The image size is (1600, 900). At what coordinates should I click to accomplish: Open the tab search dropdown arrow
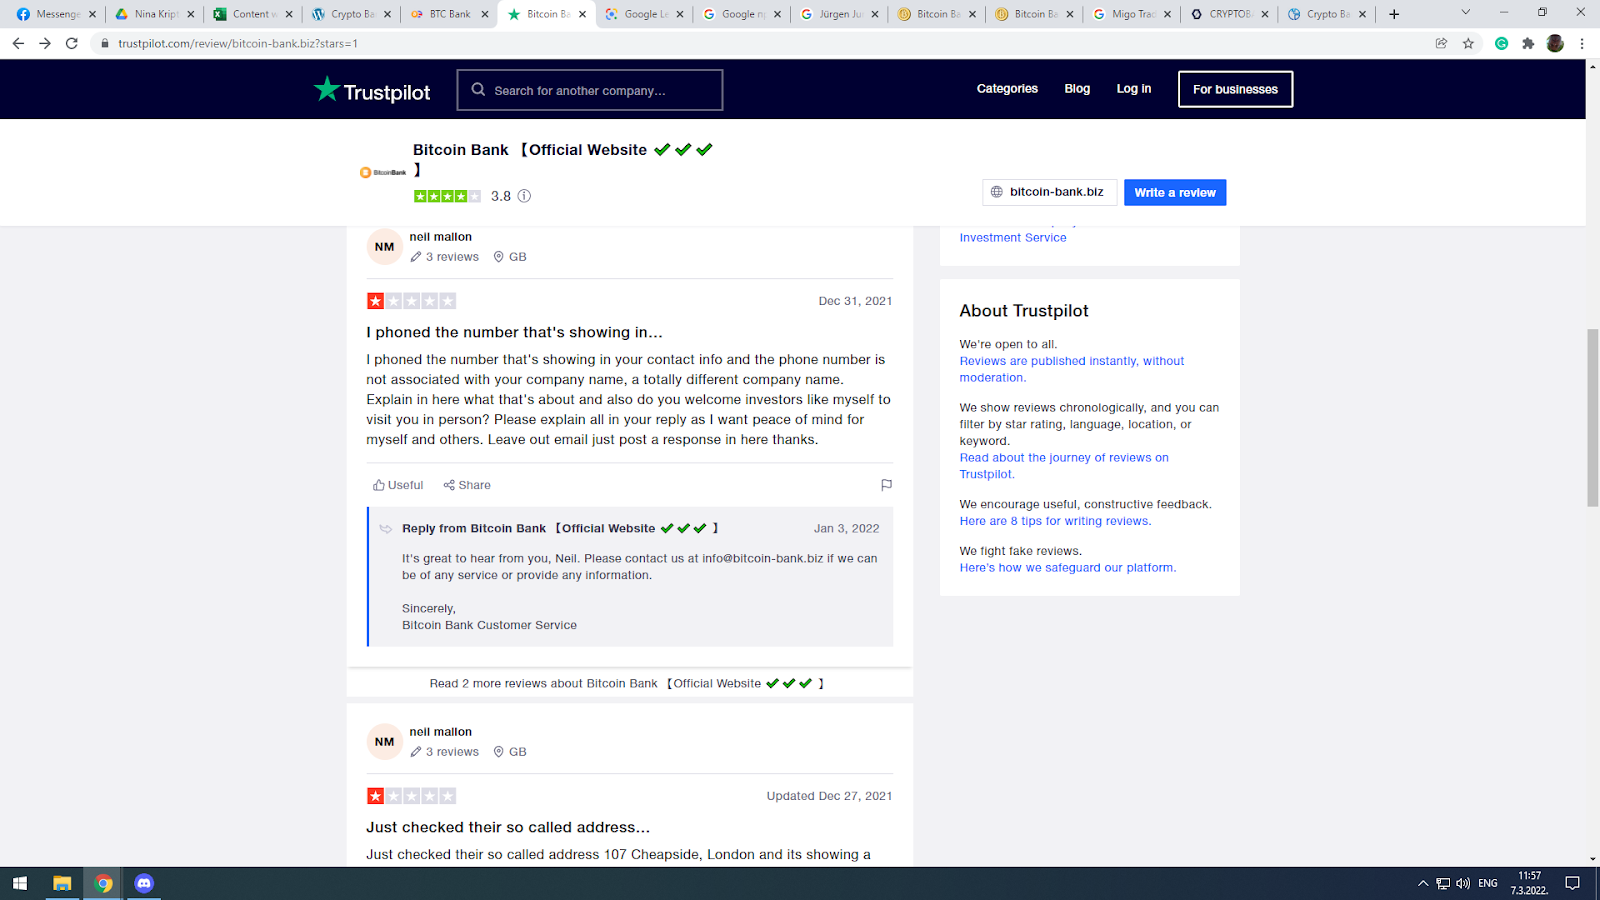coord(1466,13)
